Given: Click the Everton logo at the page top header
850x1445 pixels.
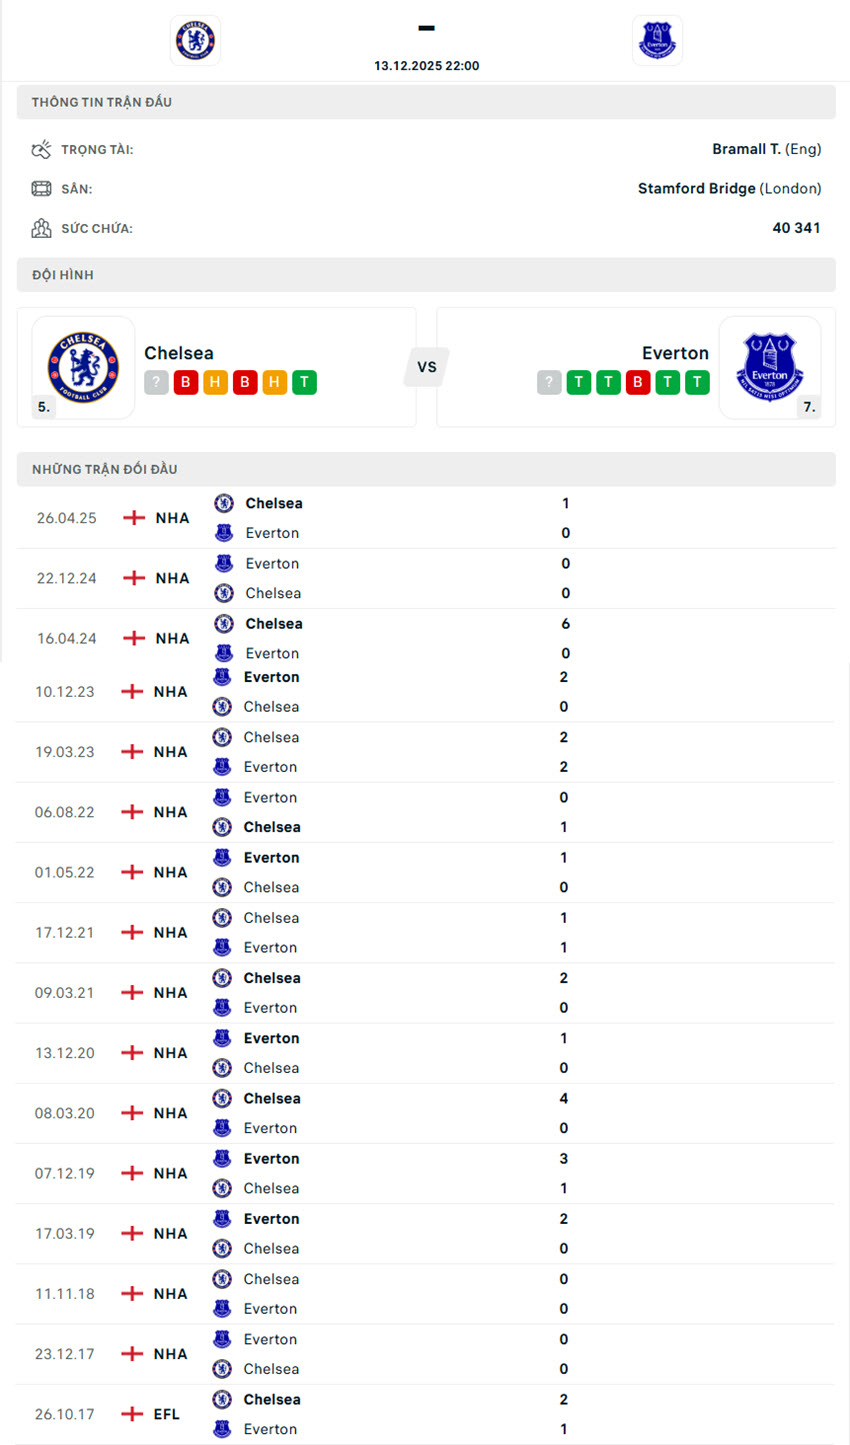Looking at the screenshot, I should (657, 40).
